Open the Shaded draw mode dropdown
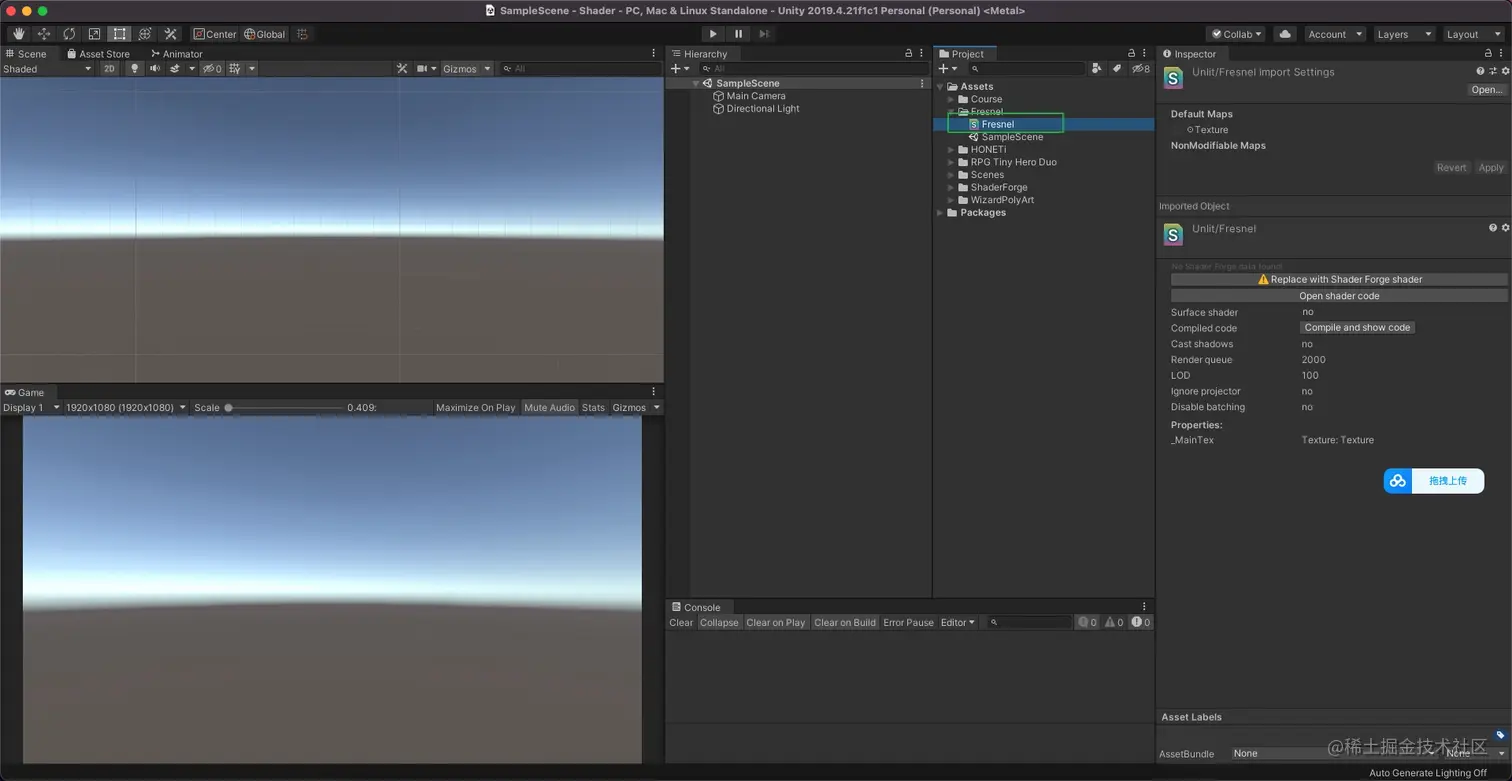The width and height of the screenshot is (1512, 781). click(x=47, y=69)
